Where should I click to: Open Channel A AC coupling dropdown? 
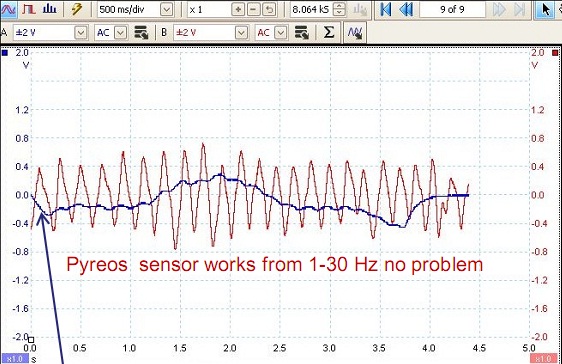[121, 33]
